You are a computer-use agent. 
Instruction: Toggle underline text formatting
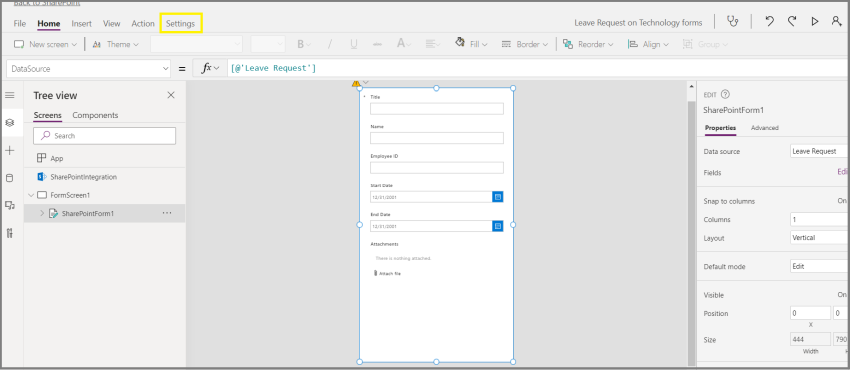coord(353,44)
